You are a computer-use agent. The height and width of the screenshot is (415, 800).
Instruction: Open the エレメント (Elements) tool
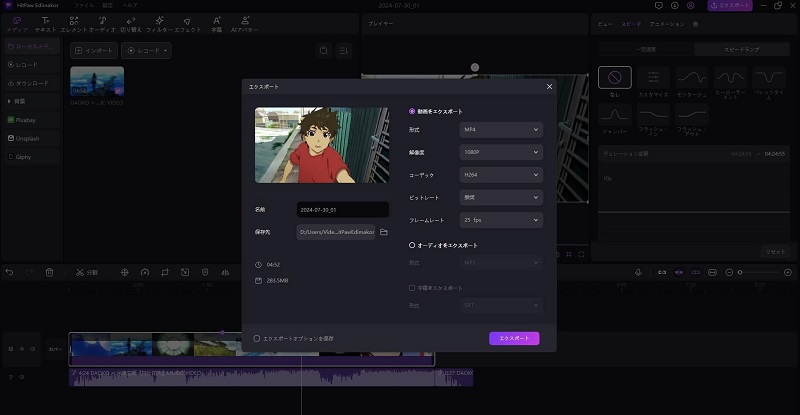point(74,24)
